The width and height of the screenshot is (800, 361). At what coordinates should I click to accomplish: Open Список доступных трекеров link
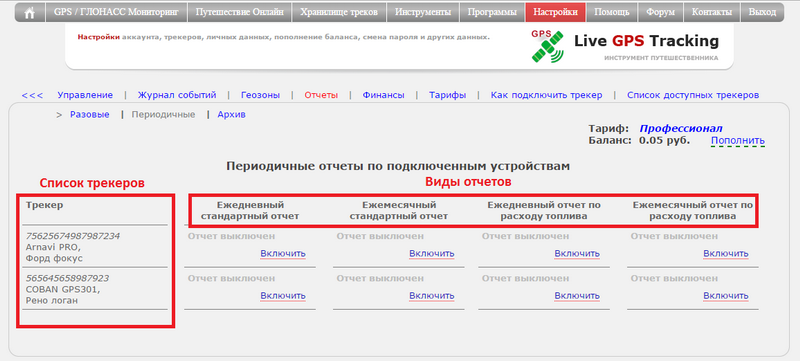coord(693,95)
